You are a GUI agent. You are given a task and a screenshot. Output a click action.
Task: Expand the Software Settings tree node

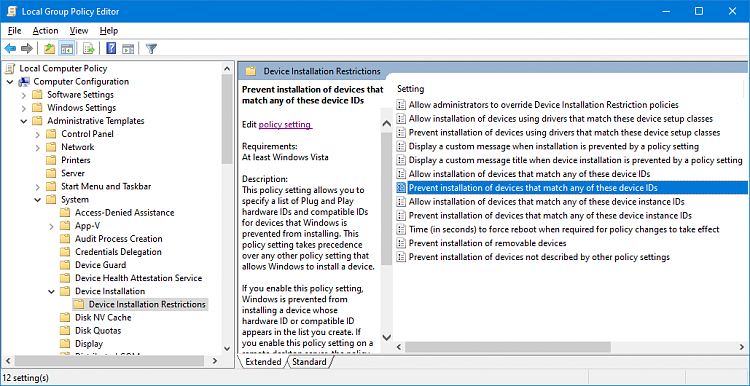coord(23,95)
